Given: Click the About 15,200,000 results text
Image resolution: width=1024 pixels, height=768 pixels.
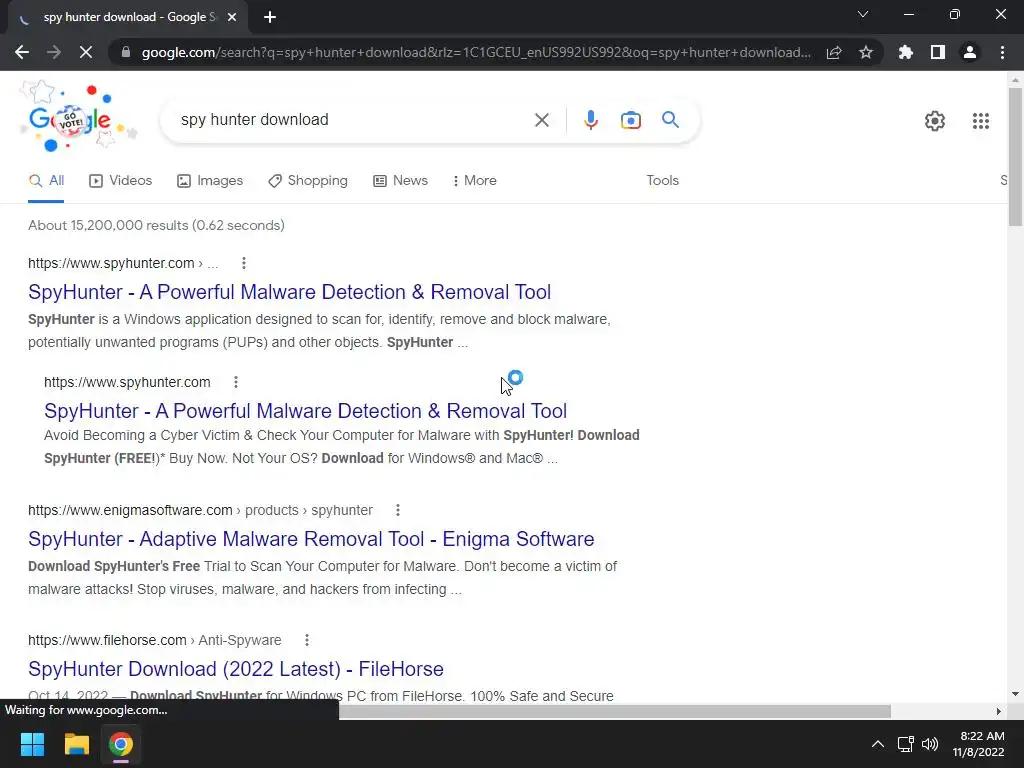Looking at the screenshot, I should tap(156, 225).
